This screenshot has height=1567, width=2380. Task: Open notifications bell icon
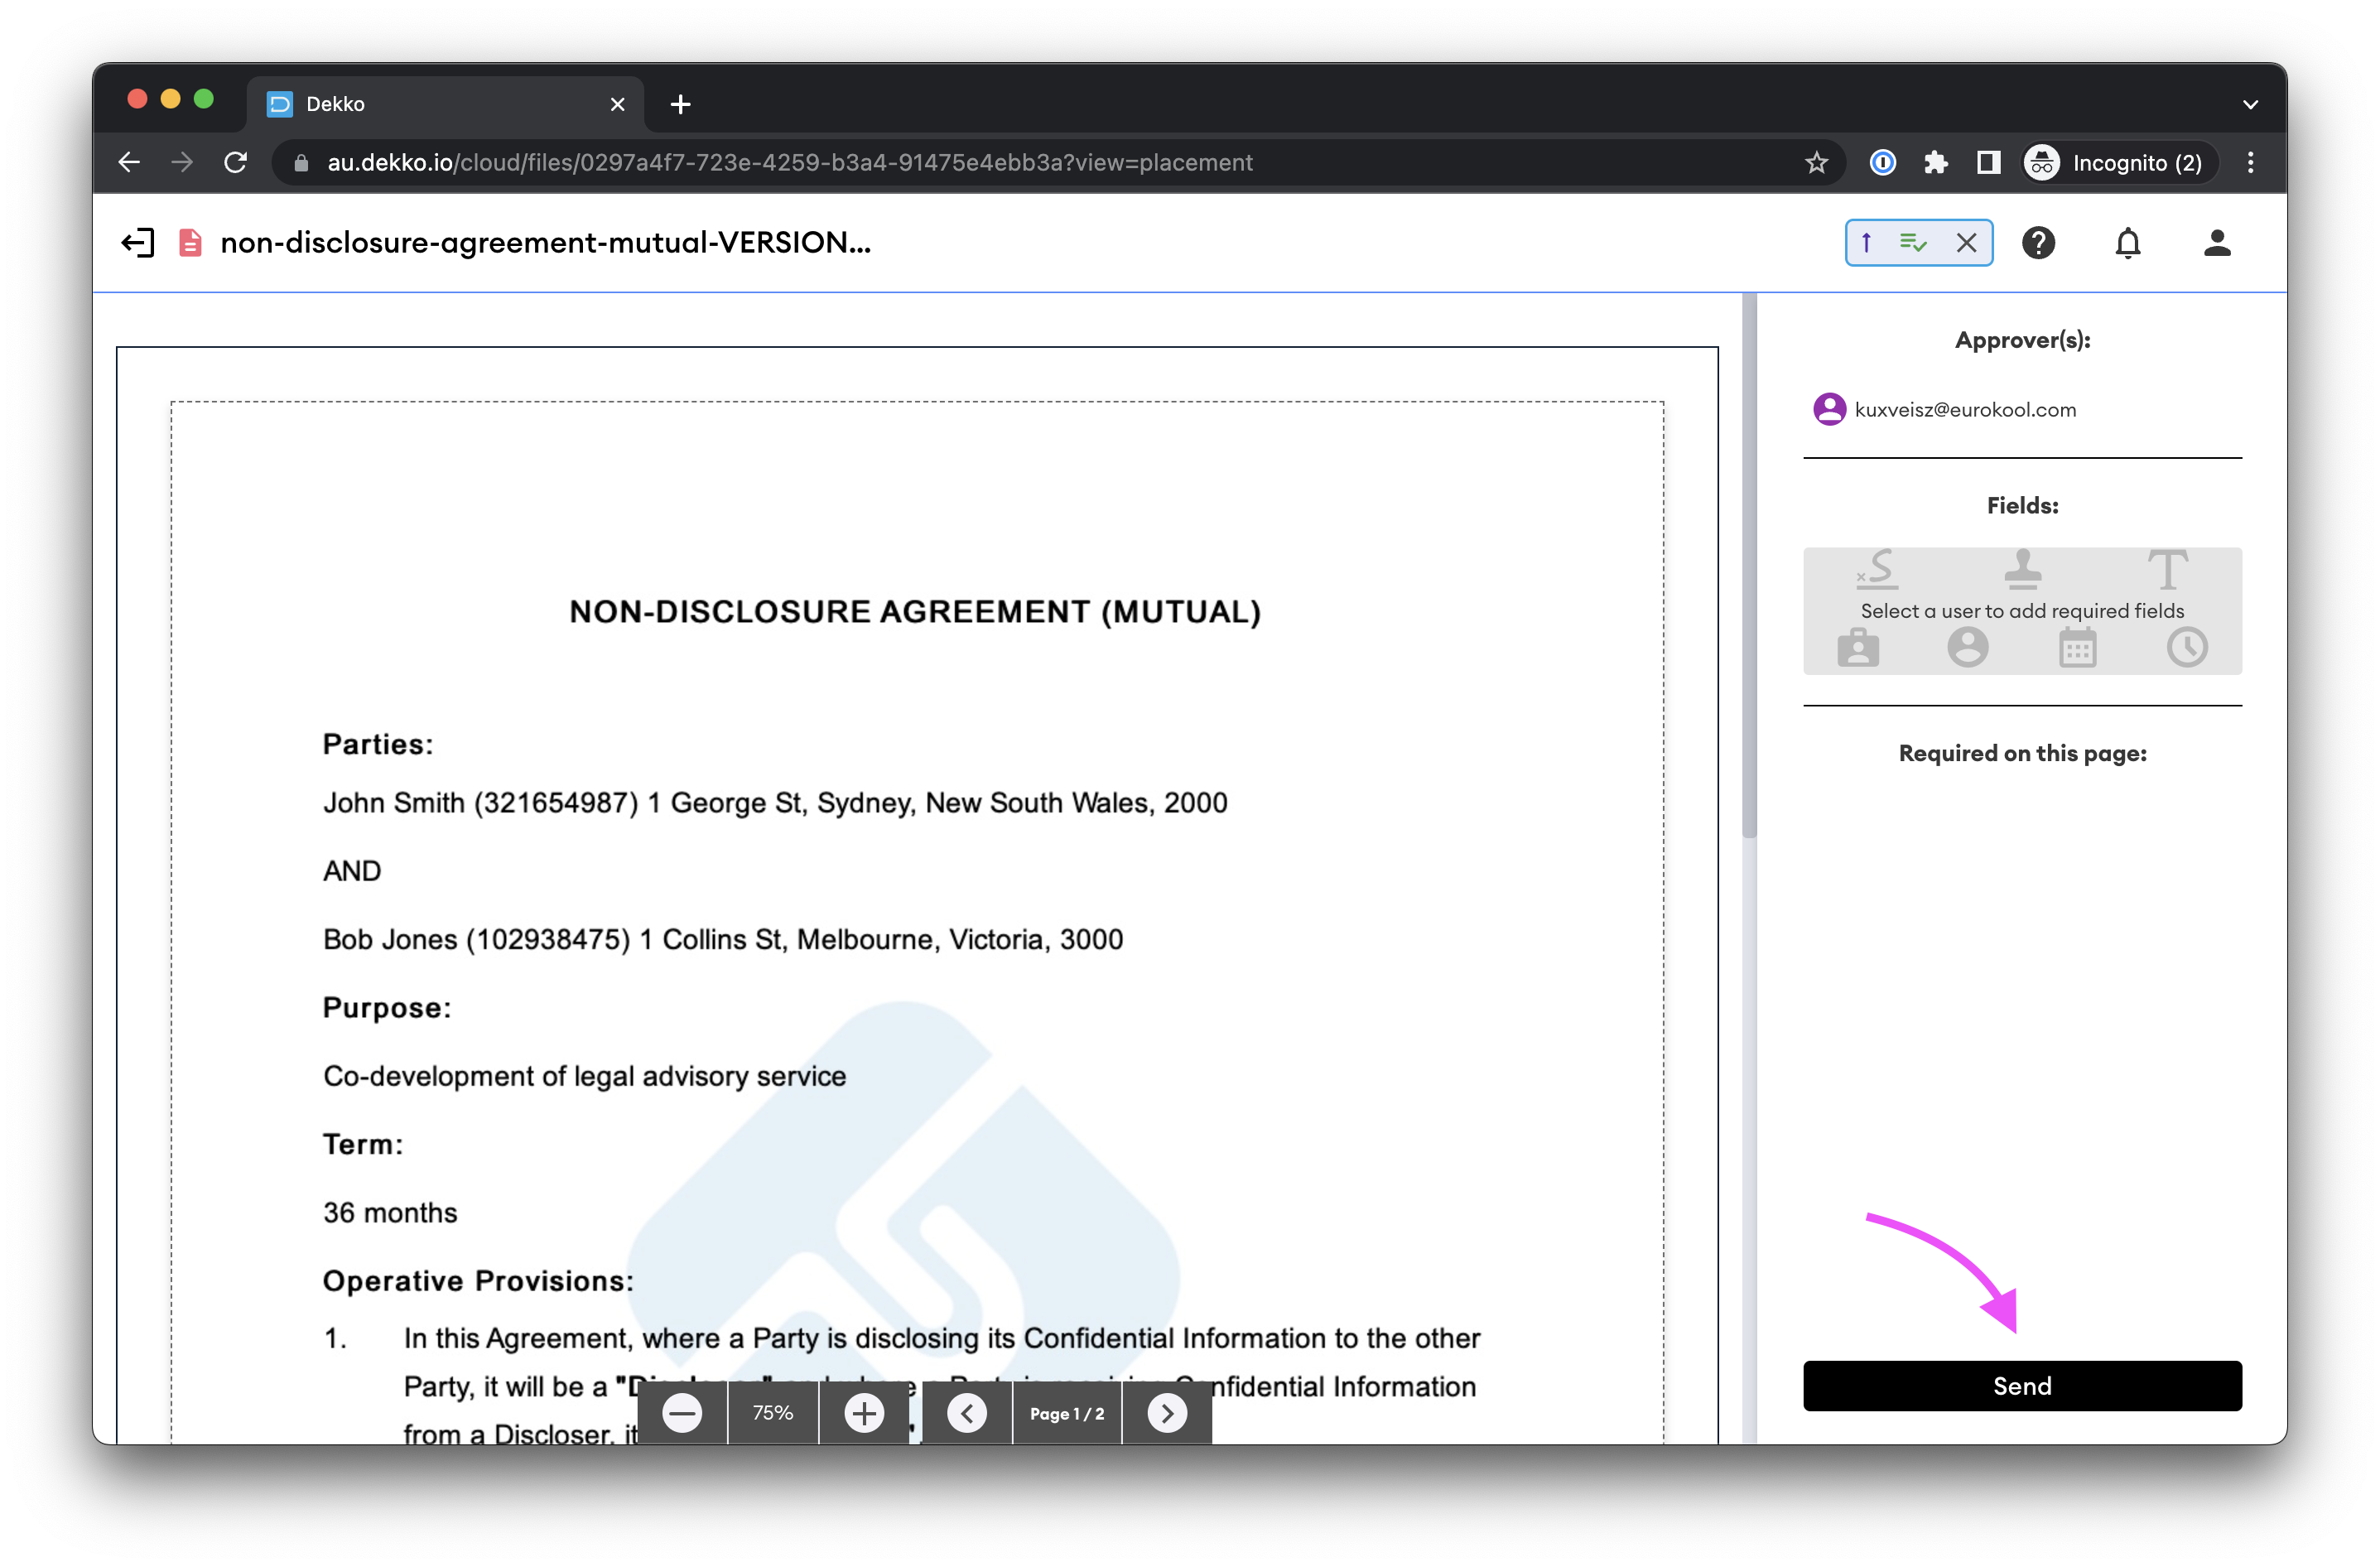click(2127, 243)
